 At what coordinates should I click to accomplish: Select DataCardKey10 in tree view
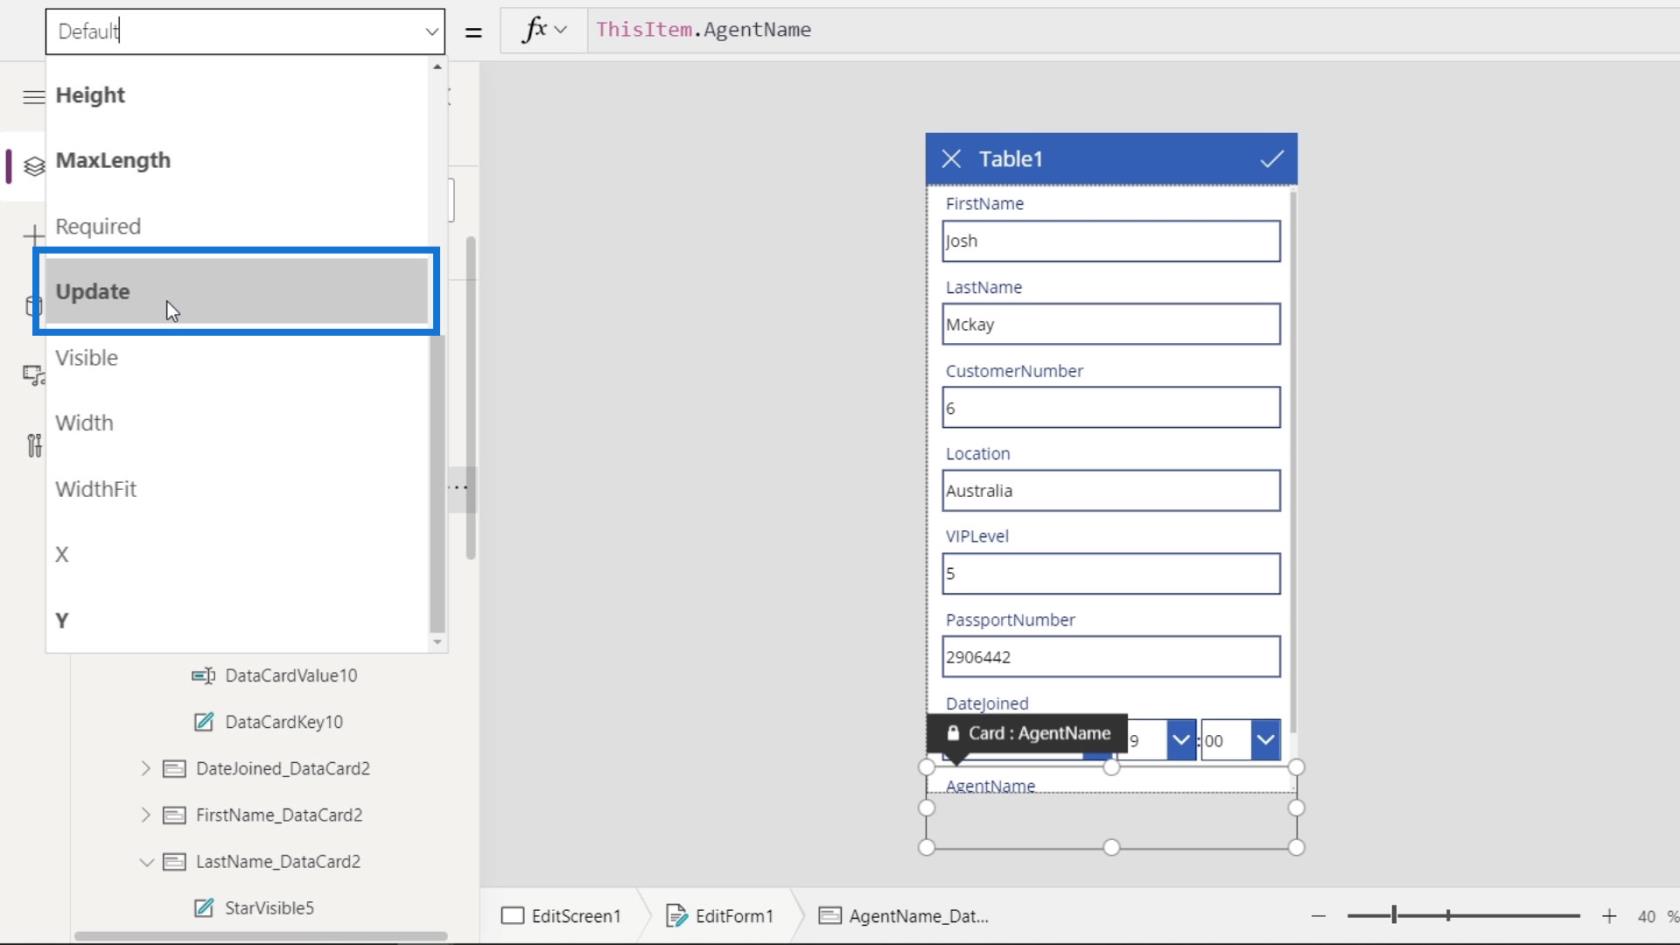284,722
